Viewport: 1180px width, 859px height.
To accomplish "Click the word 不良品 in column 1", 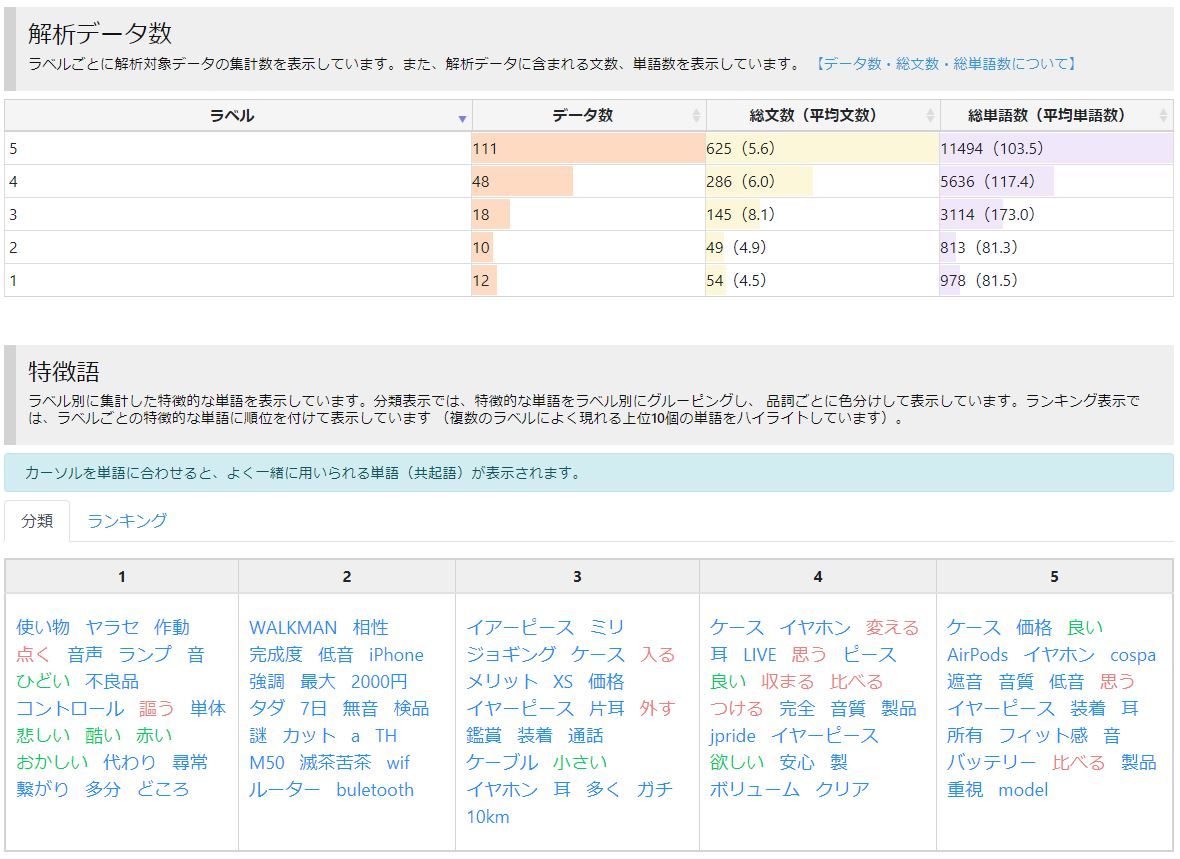I will point(112,682).
